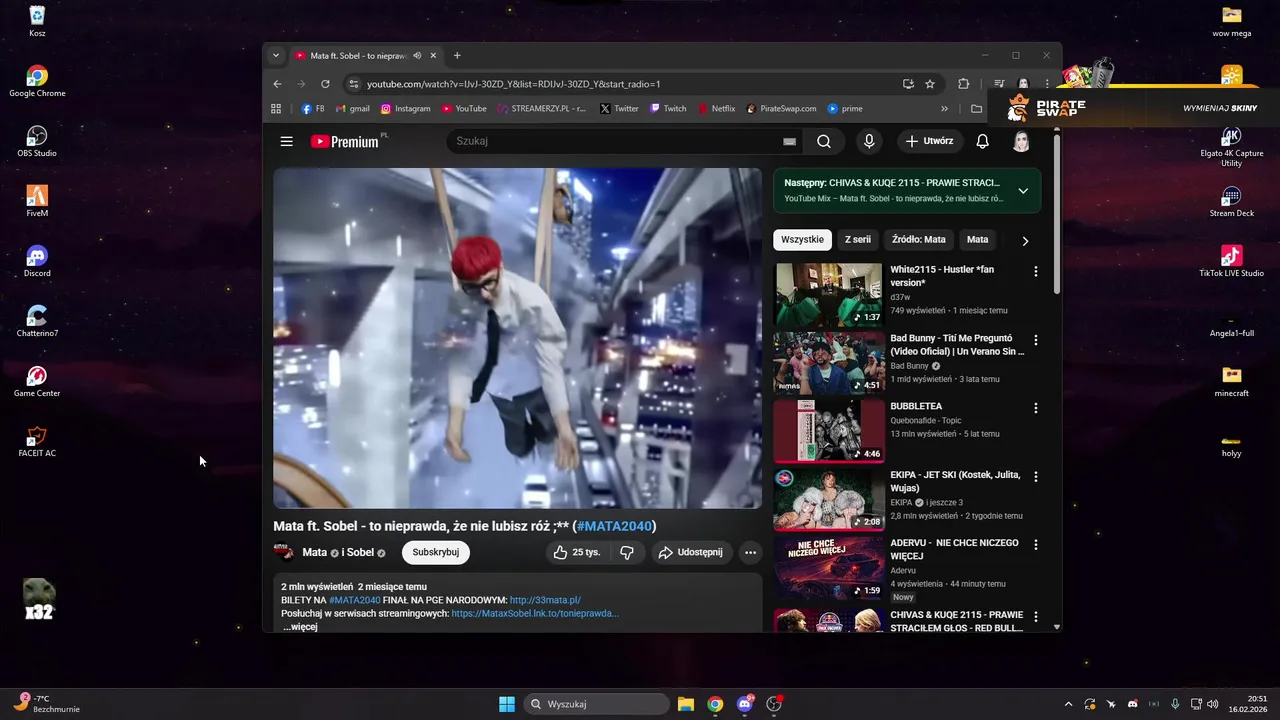Open options menu for EKIPA JET SKI video
Image resolution: width=1280 pixels, height=720 pixels.
pos(1035,476)
